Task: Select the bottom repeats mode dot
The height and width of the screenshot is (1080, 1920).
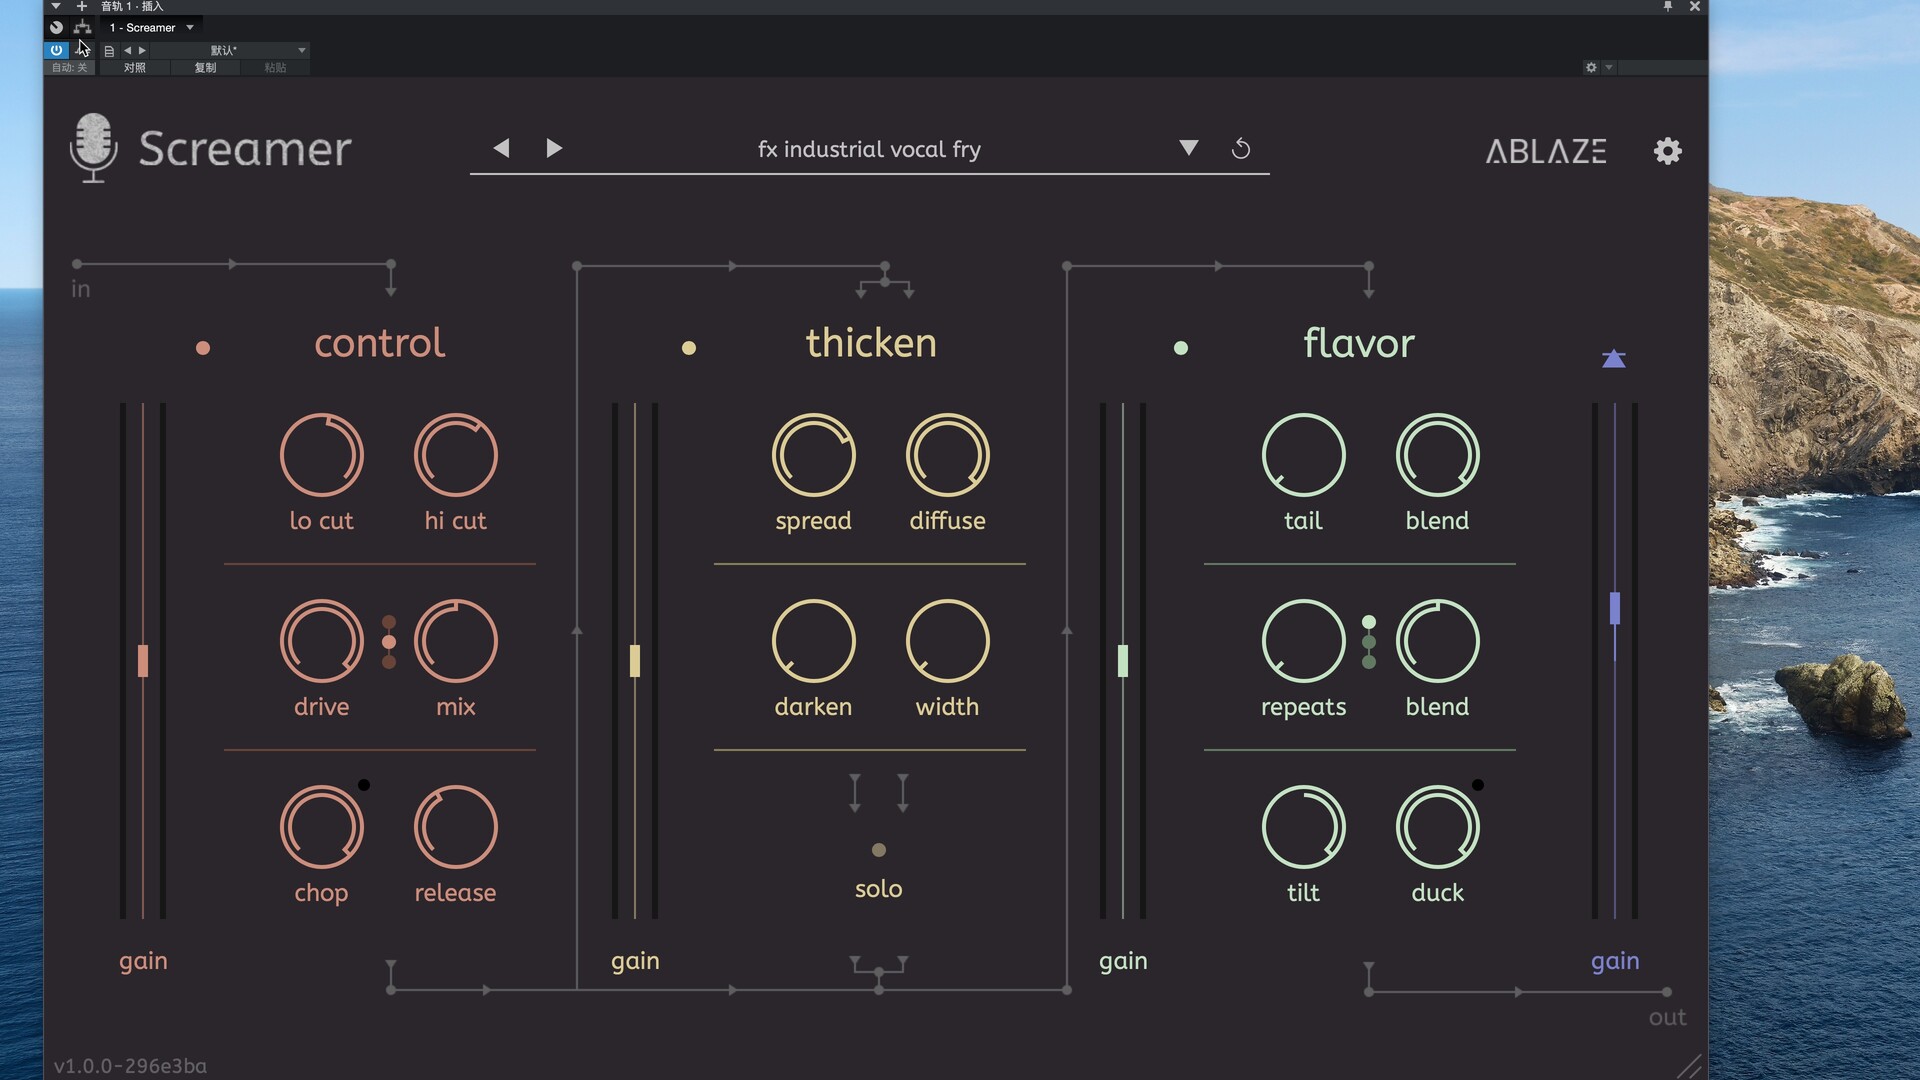Action: pyautogui.click(x=1369, y=662)
